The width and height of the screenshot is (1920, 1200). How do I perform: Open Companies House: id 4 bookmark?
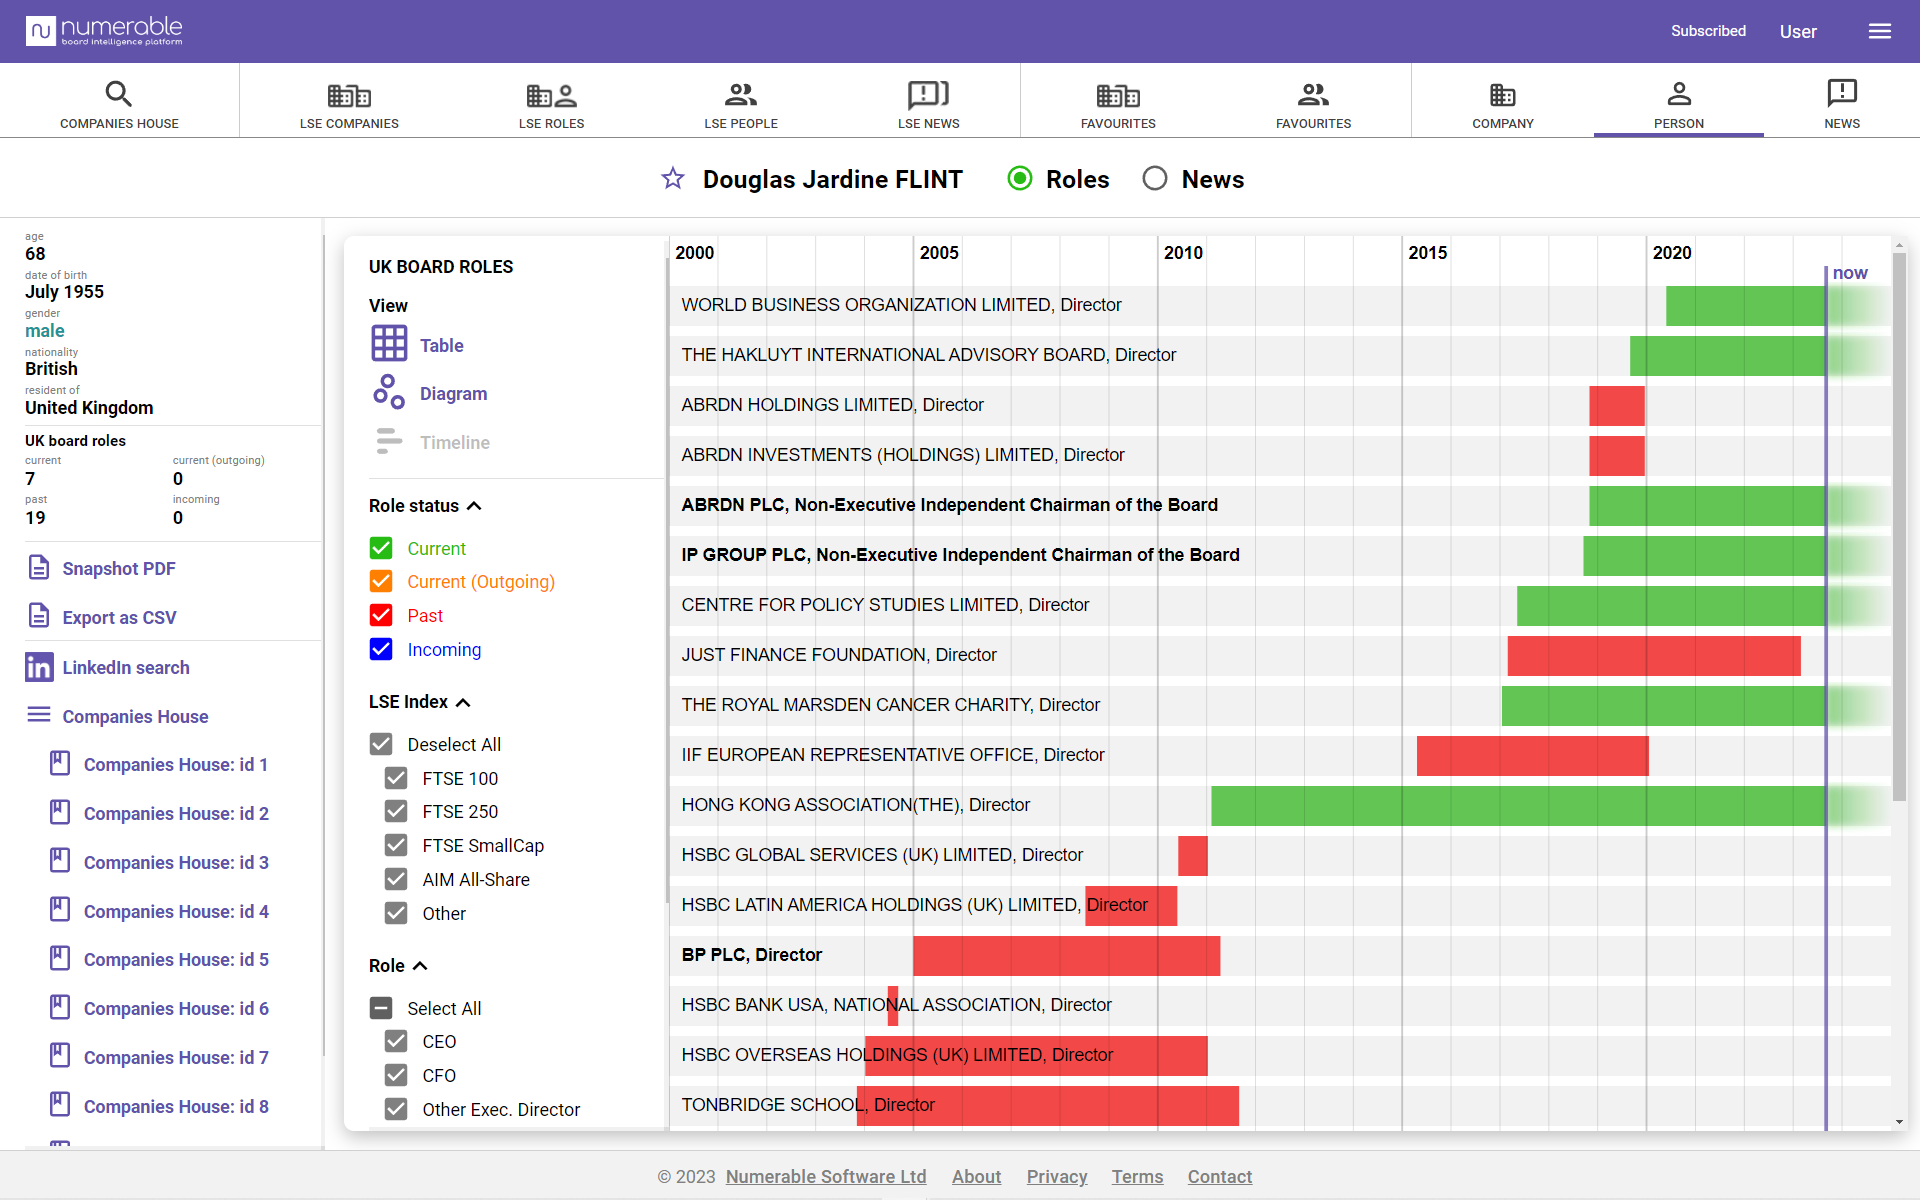pyautogui.click(x=60, y=910)
